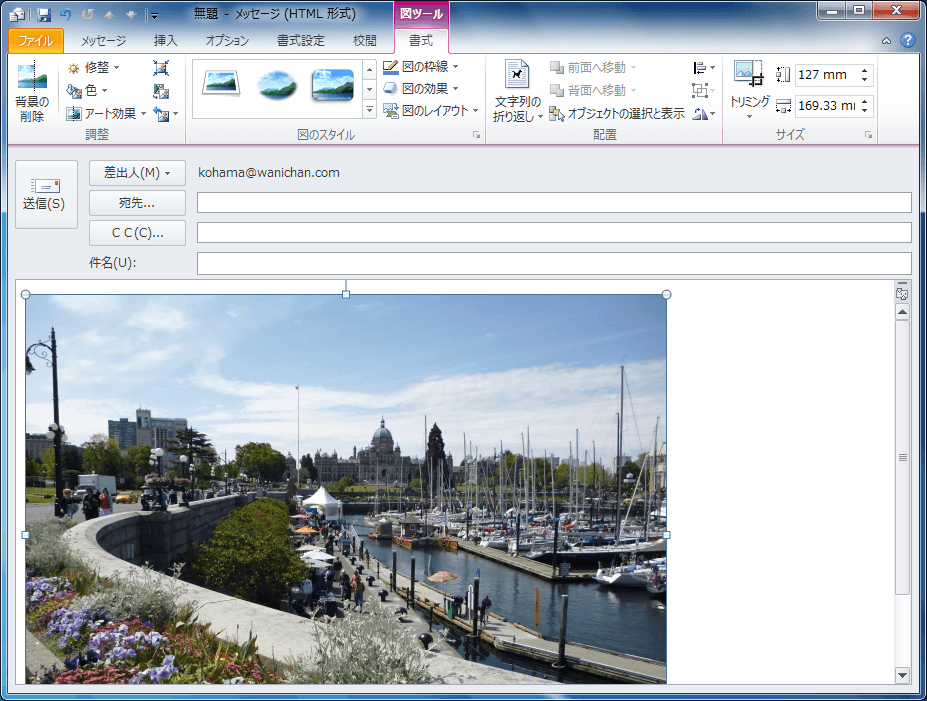The width and height of the screenshot is (927, 701).
Task: Click the Help question mark icon
Action: (x=907, y=41)
